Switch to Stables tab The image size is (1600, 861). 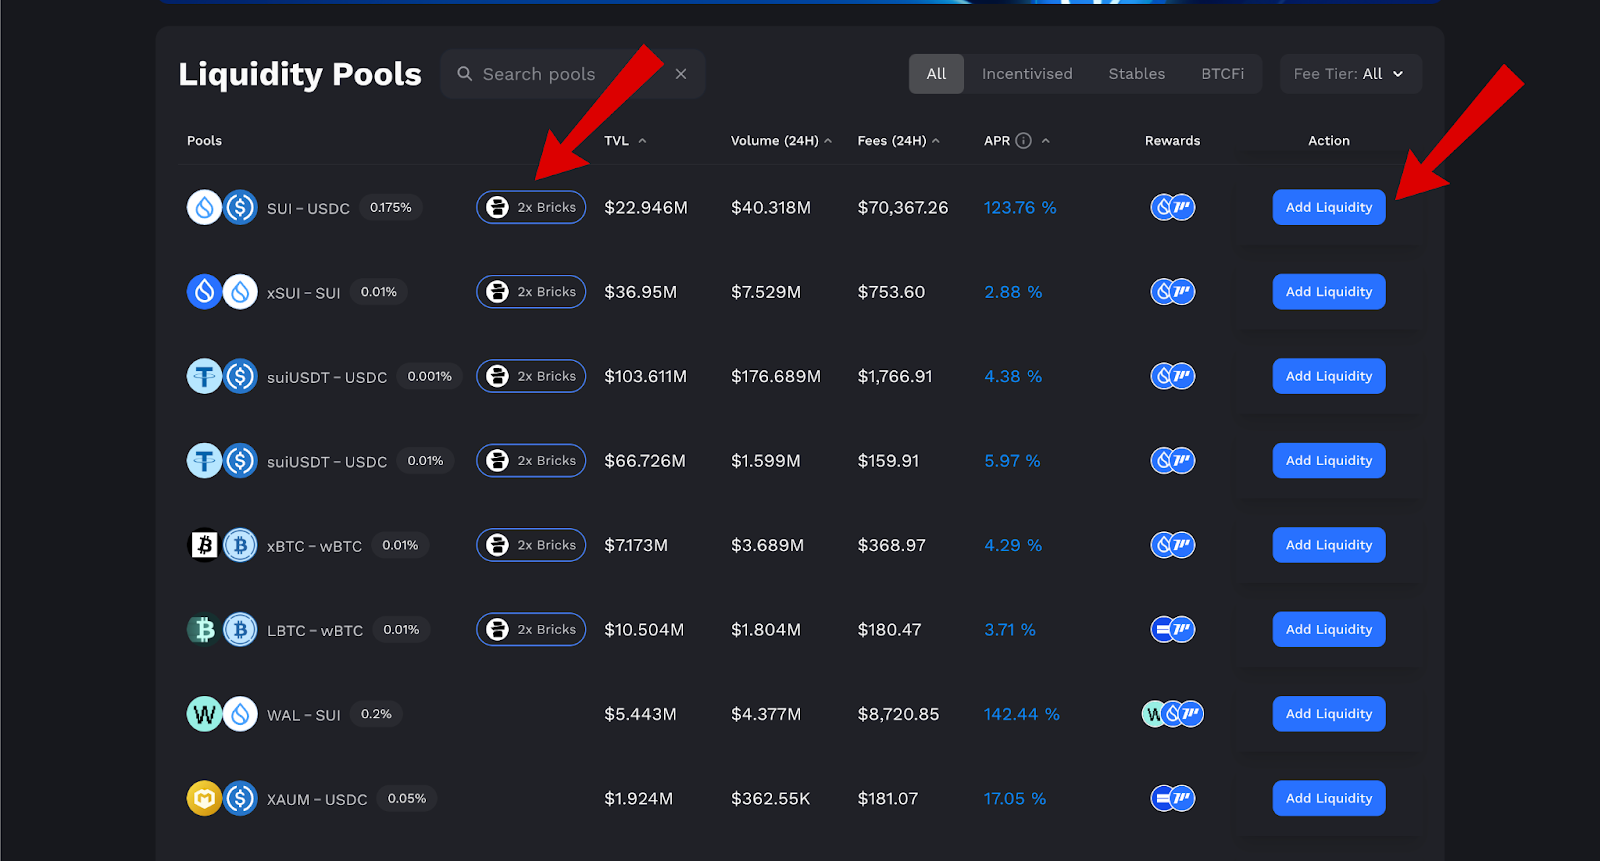[x=1137, y=74]
